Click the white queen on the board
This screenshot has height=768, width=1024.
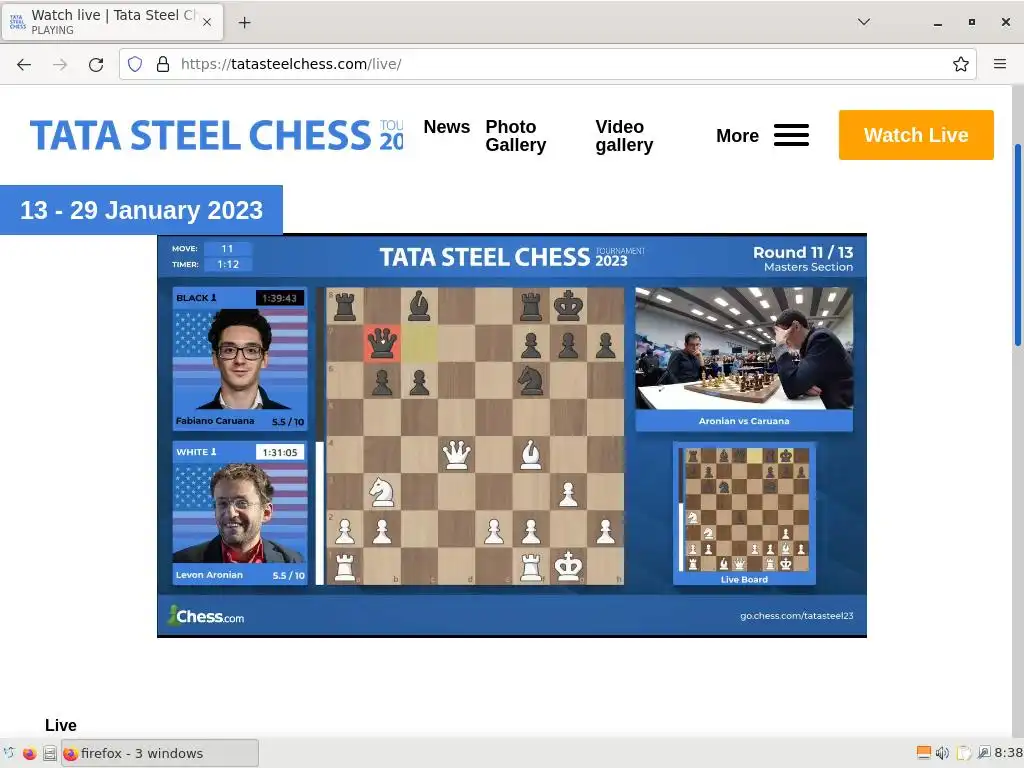click(456, 455)
